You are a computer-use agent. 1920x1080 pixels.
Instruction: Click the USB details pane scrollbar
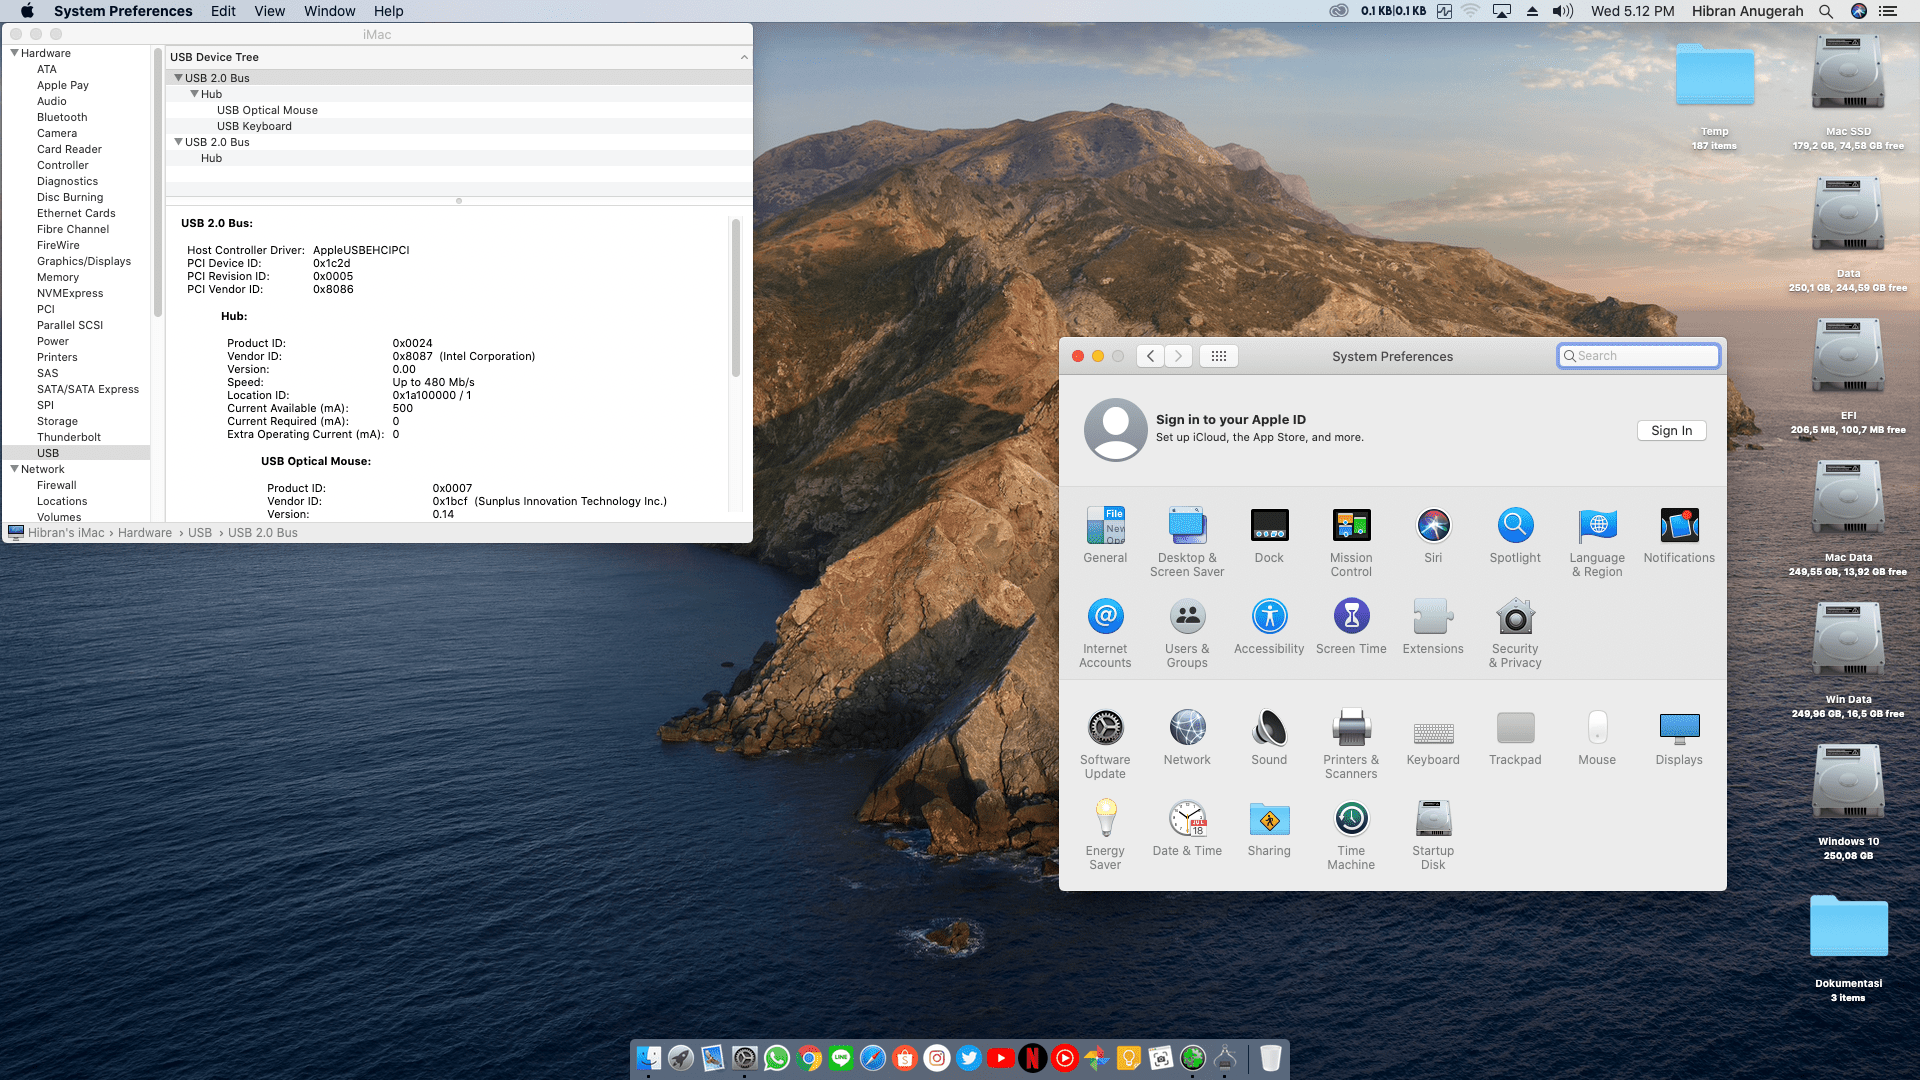[736, 300]
